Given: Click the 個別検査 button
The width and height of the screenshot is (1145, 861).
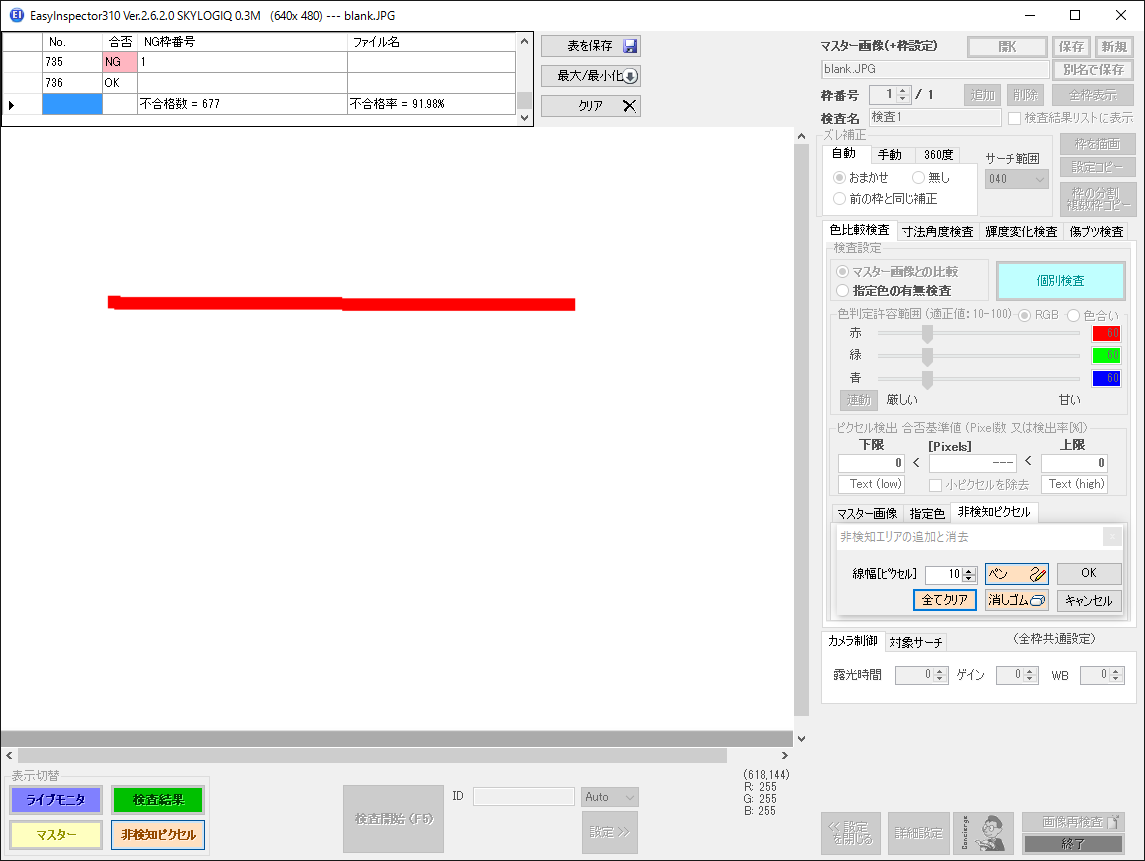Looking at the screenshot, I should point(1060,280).
